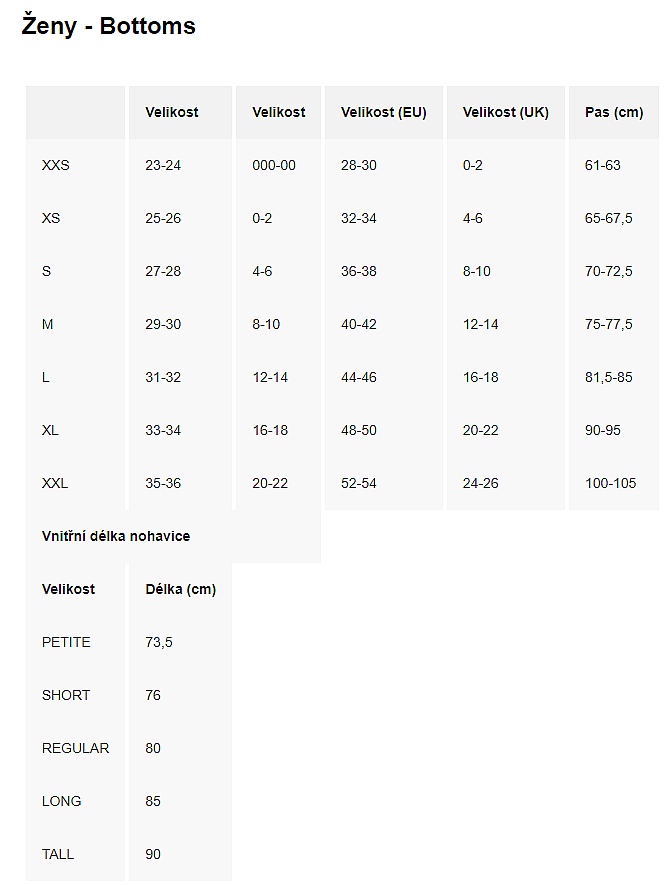Select the REGULAR length row
Image resolution: width=665 pixels, height=885 pixels.
click(75, 748)
